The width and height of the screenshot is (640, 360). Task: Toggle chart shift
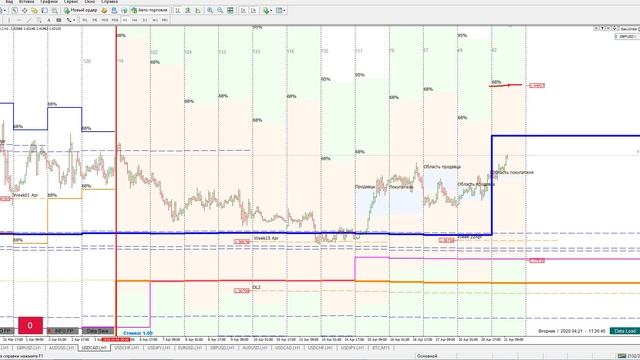[253, 11]
